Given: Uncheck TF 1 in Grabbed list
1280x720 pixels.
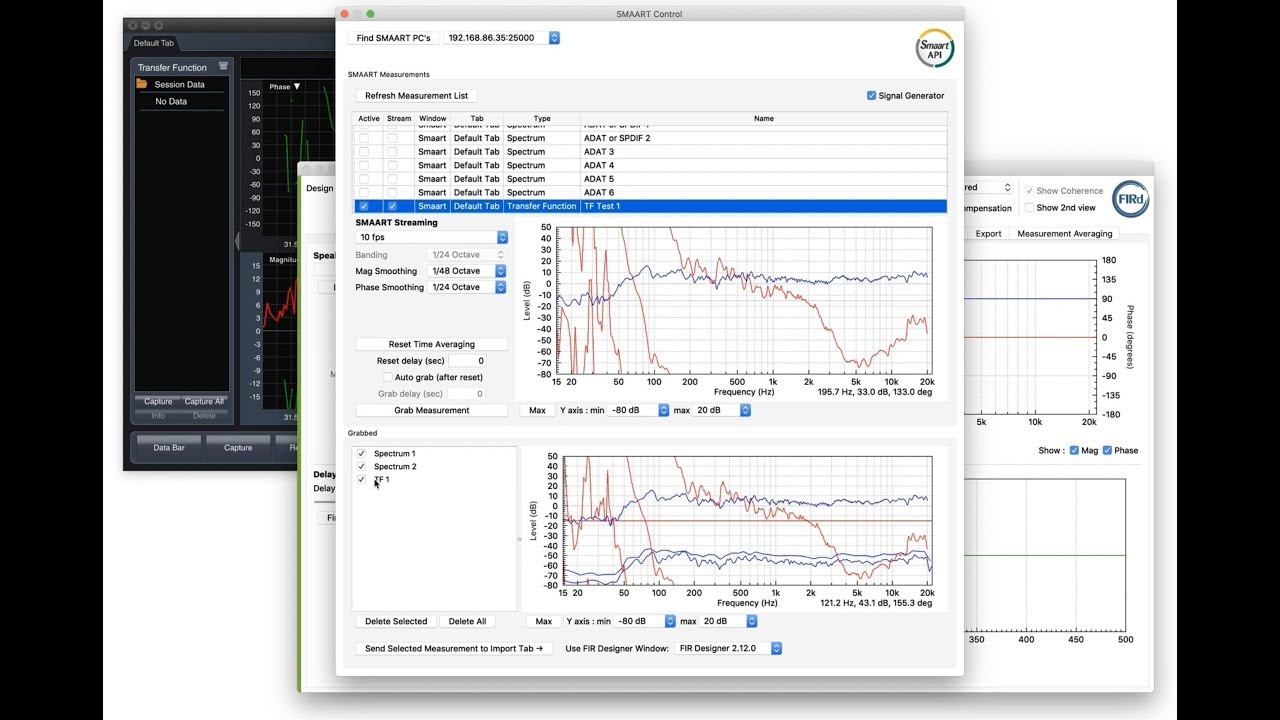Looking at the screenshot, I should tap(362, 479).
